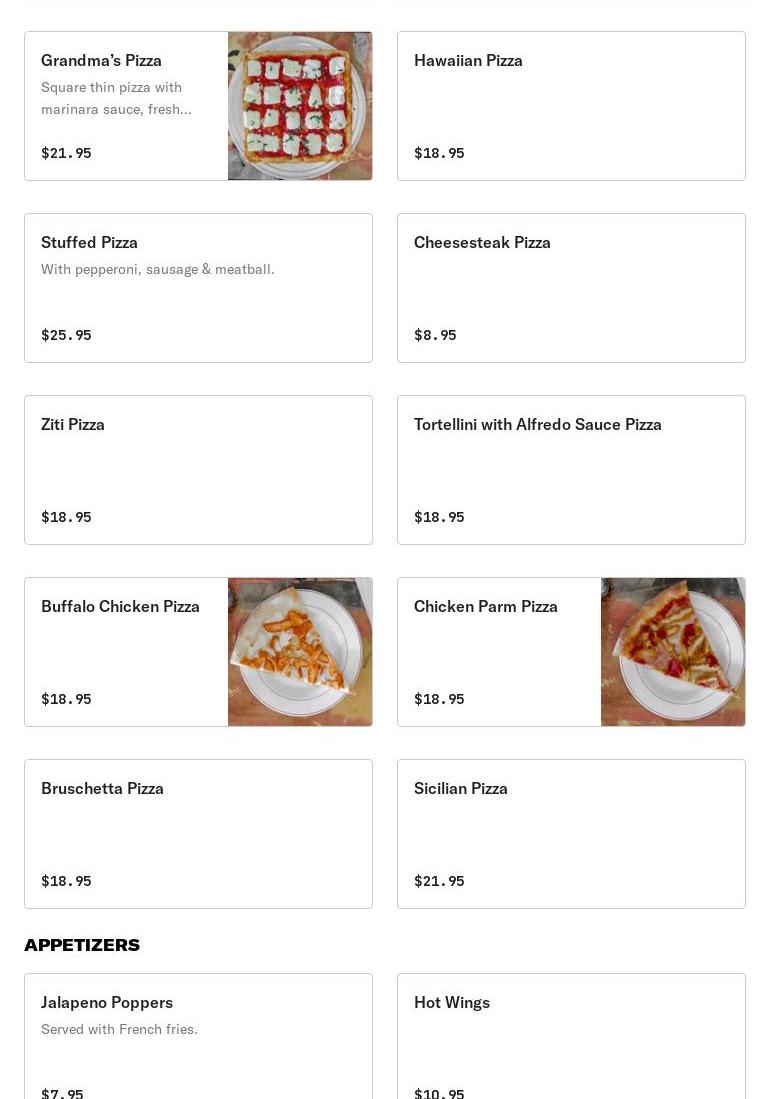Click the $25.95 Stuffed Pizza price
770x1099 pixels.
(x=67, y=335)
